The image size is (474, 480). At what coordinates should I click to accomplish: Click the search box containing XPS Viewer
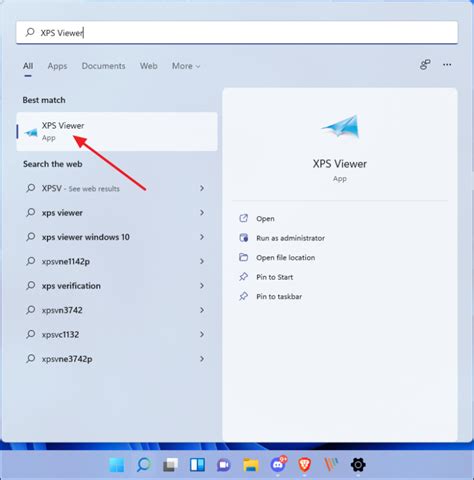pos(237,32)
